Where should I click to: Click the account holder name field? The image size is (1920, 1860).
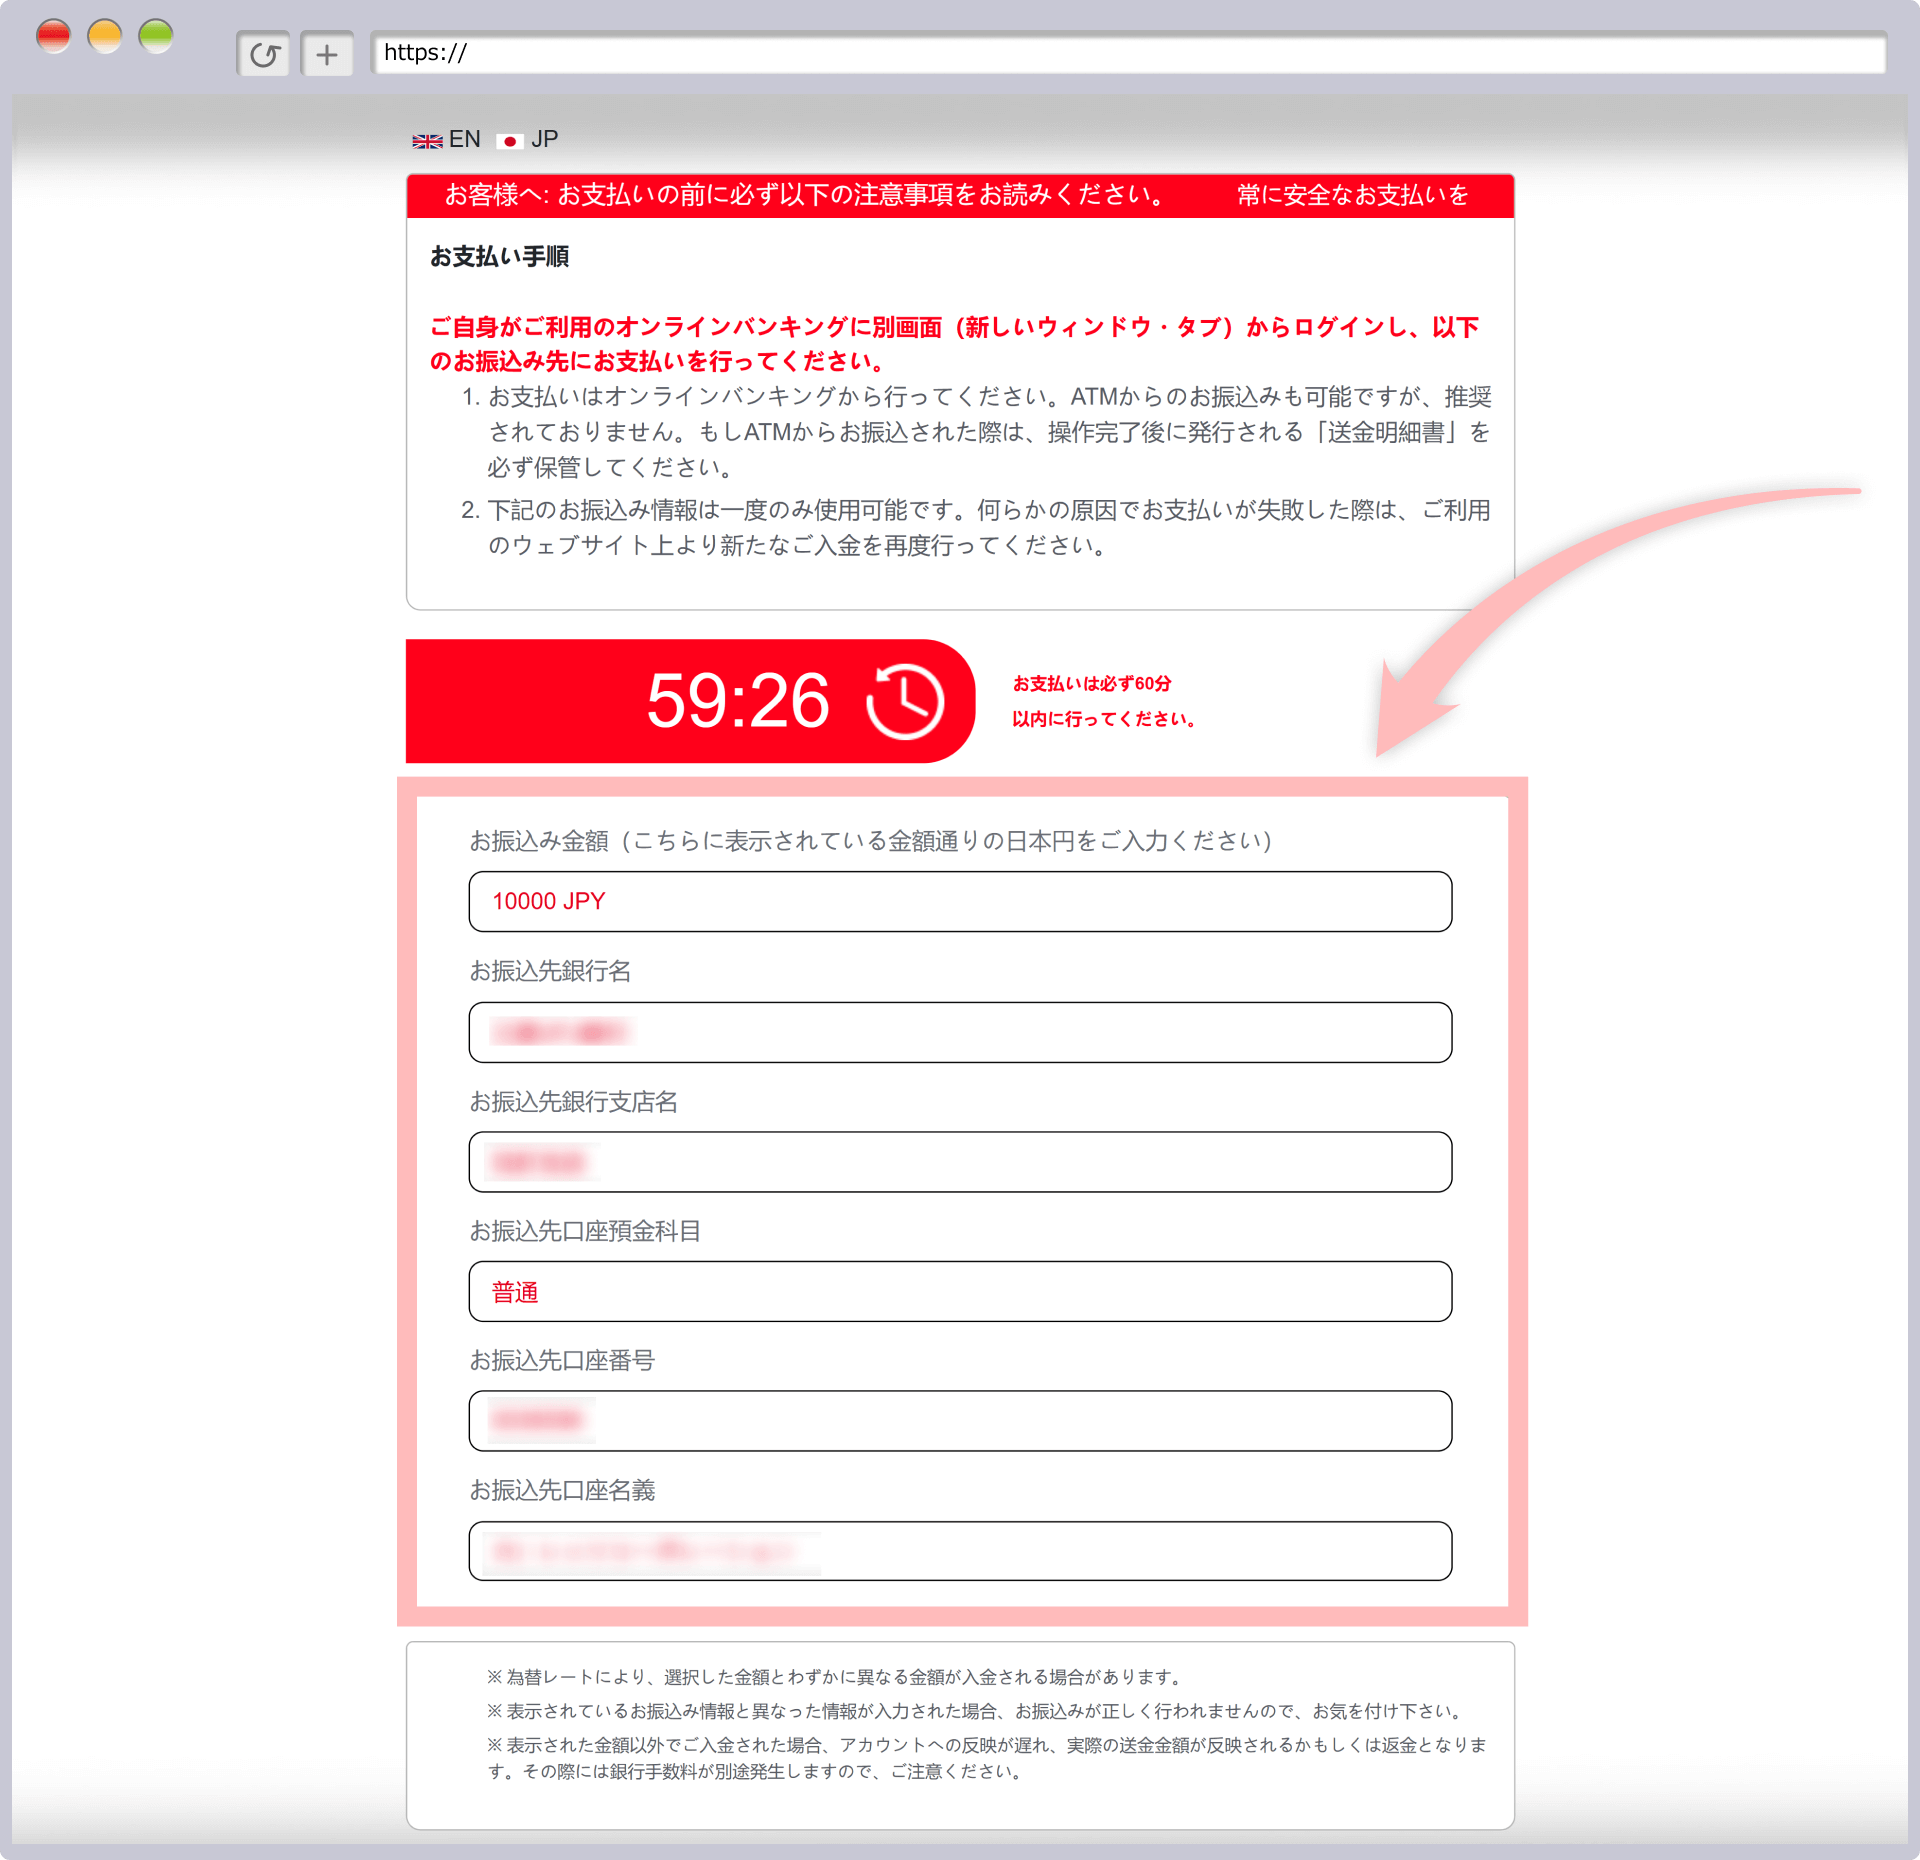point(960,1551)
